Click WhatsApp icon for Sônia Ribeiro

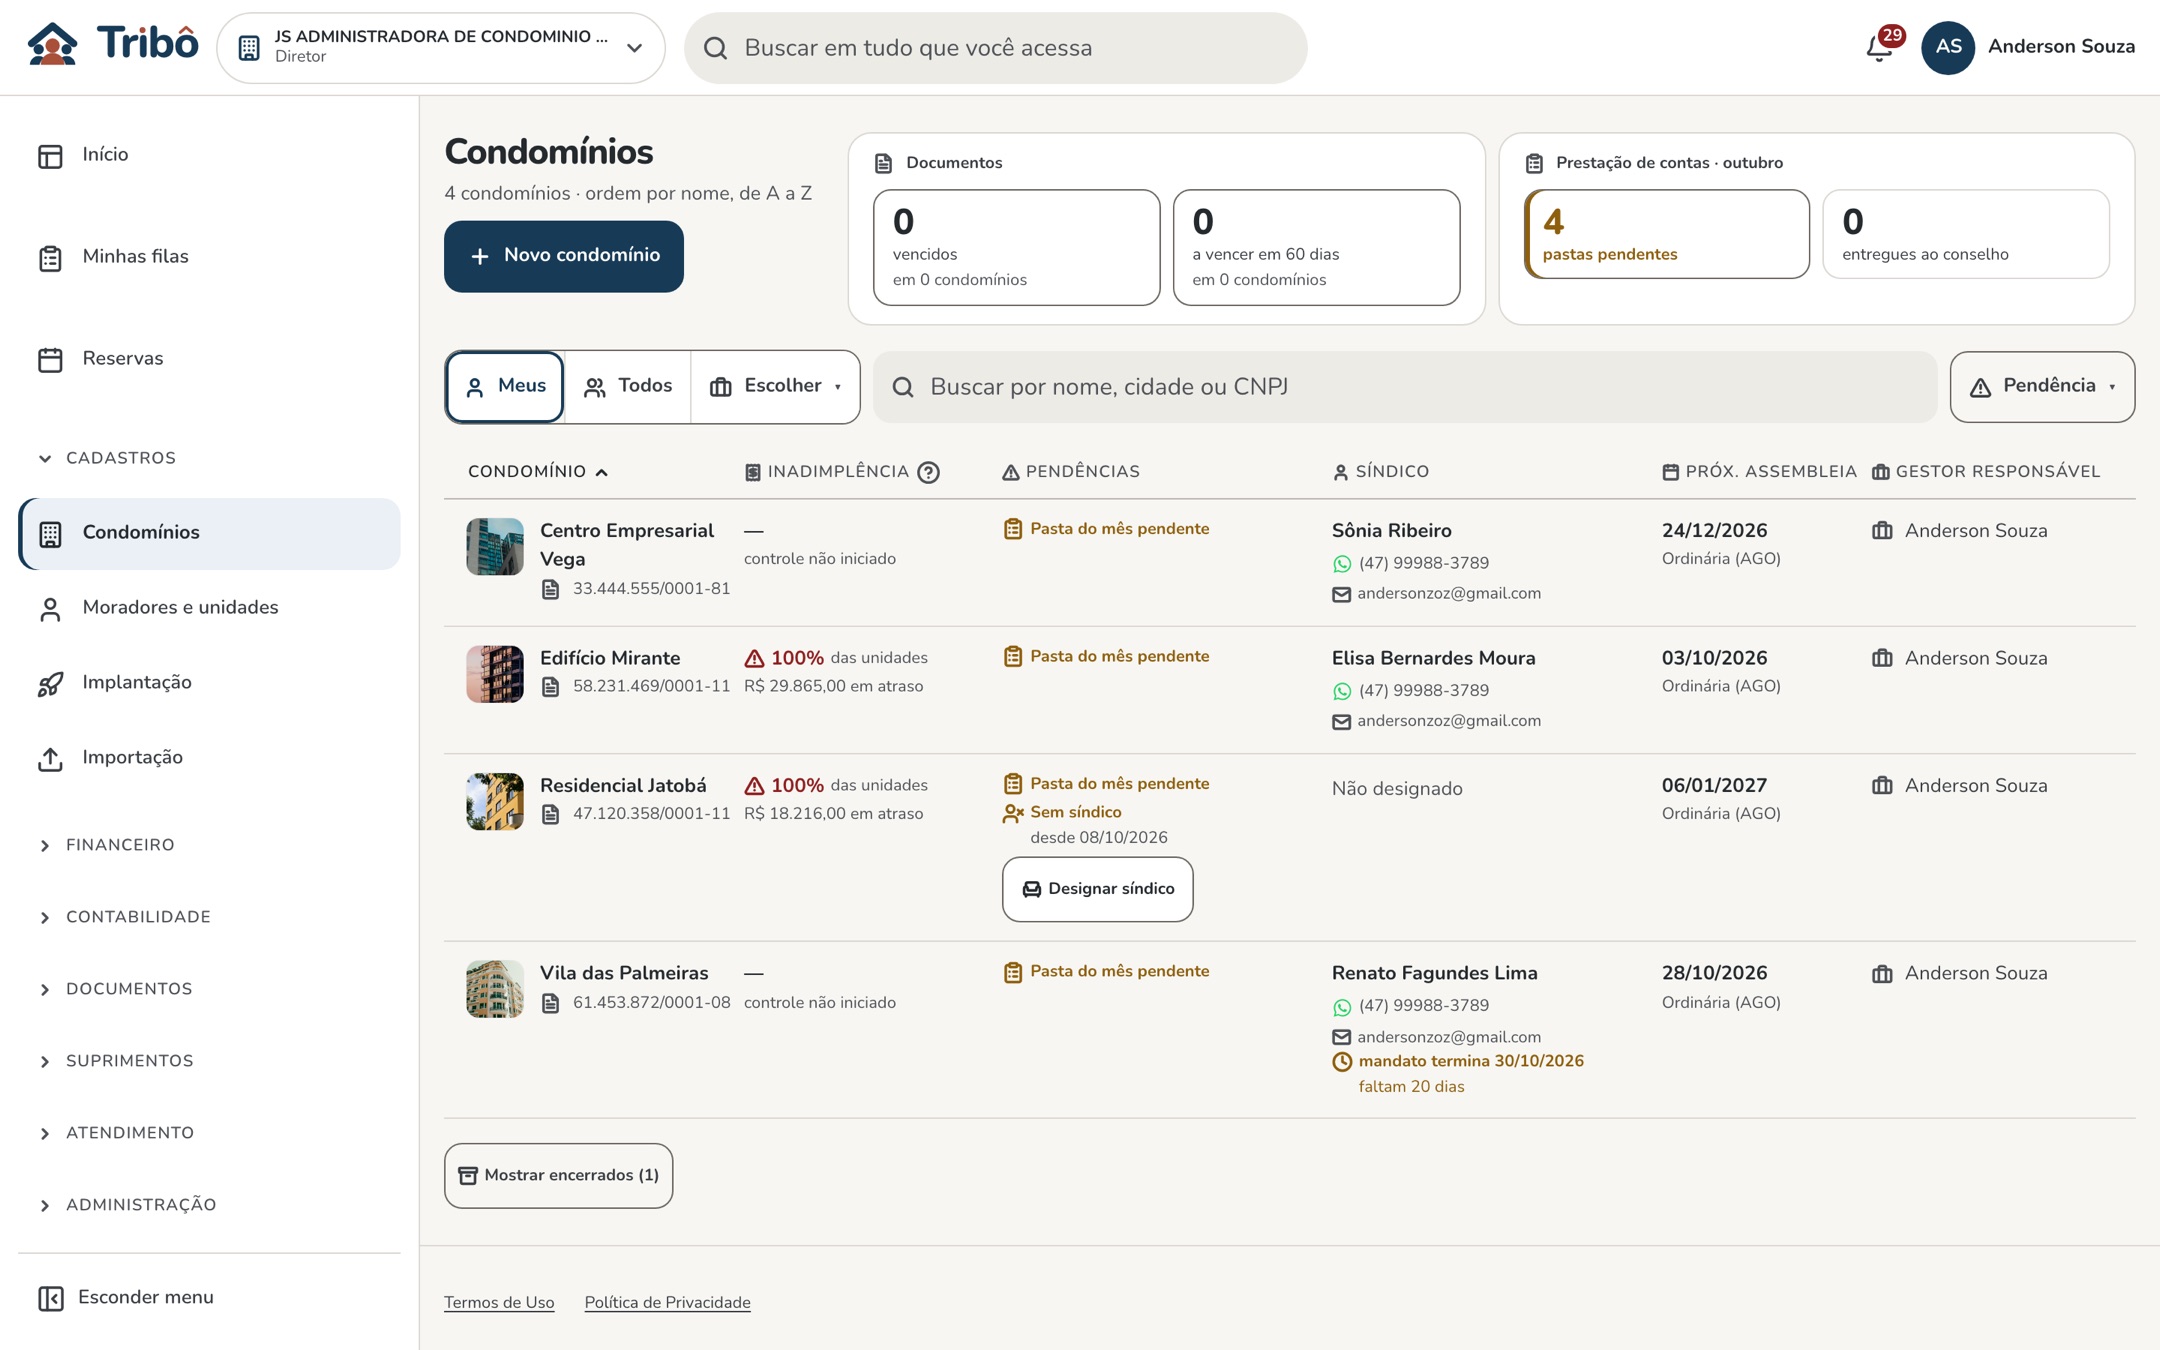1342,564
